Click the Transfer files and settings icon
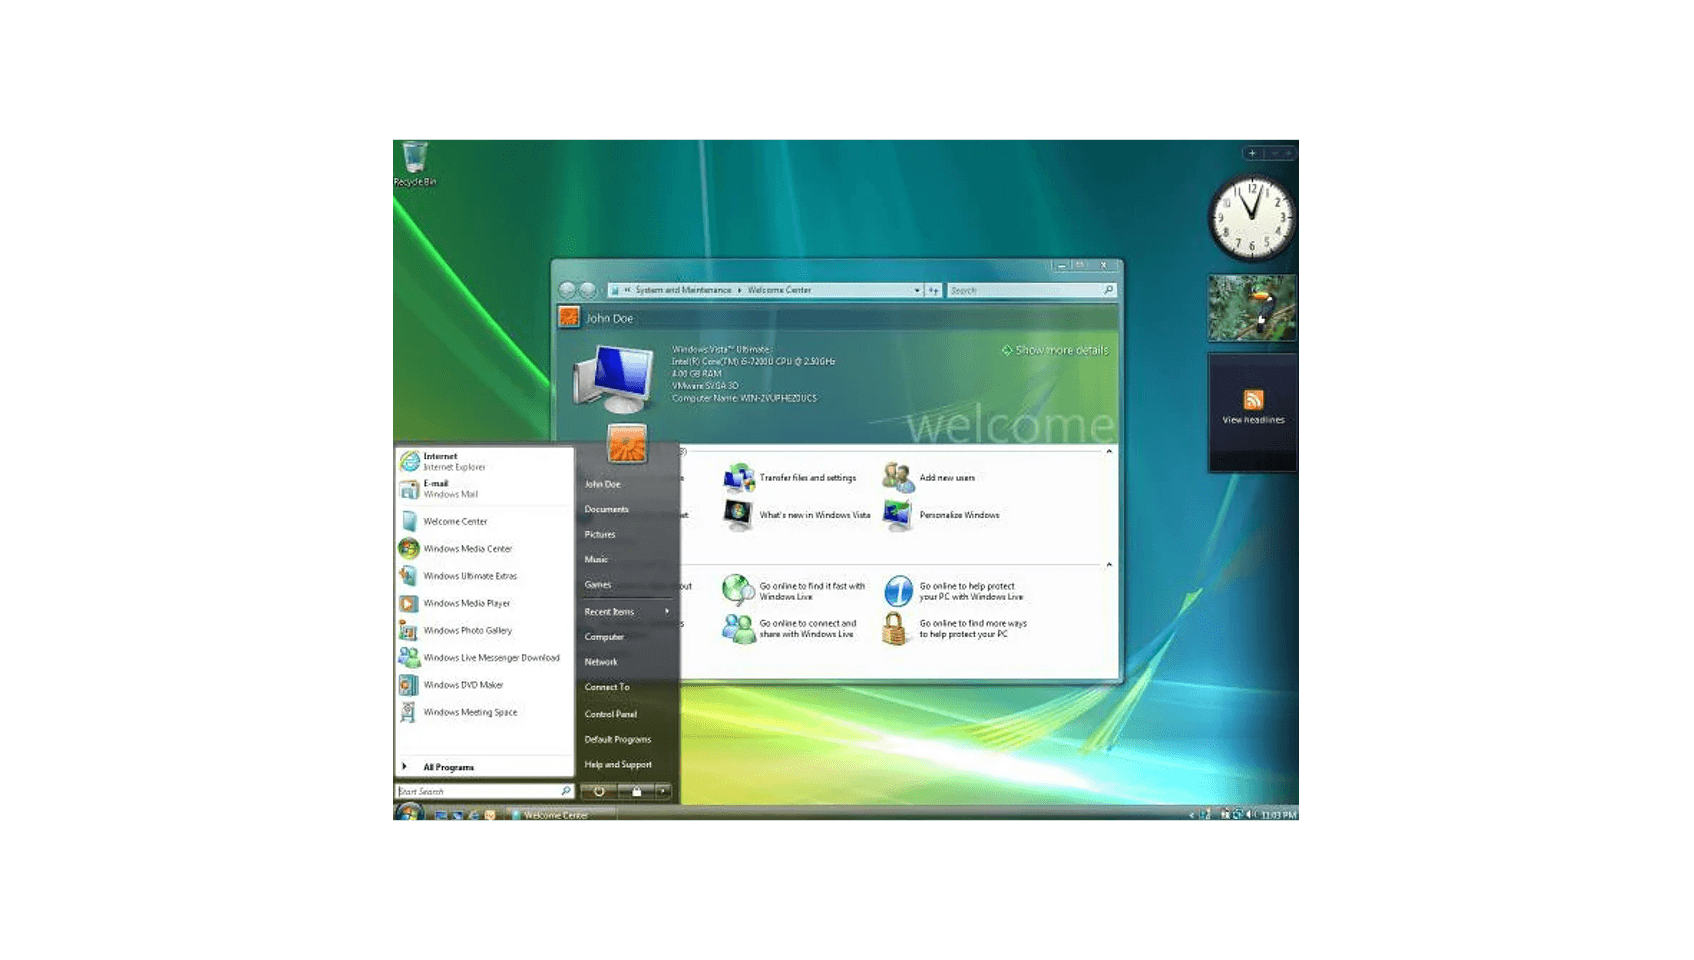Screen dimensions: 1694x960 (x=739, y=478)
